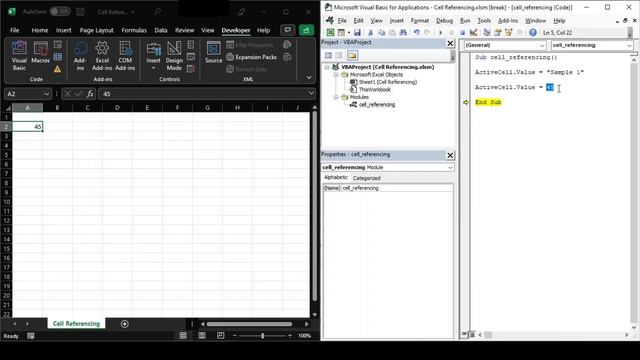The image size is (640, 360).
Task: Open the Comments button in Excel
Action: (x=288, y=30)
